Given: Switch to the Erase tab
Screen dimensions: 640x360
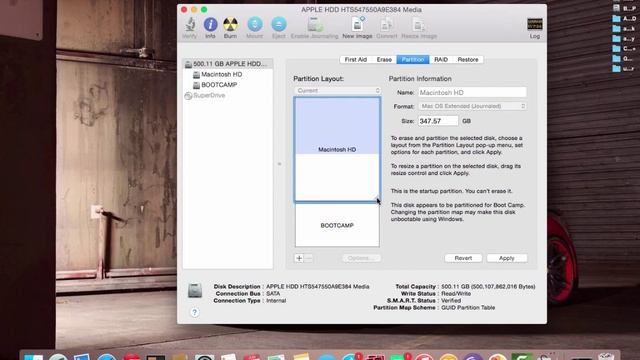Looking at the screenshot, I should point(384,60).
